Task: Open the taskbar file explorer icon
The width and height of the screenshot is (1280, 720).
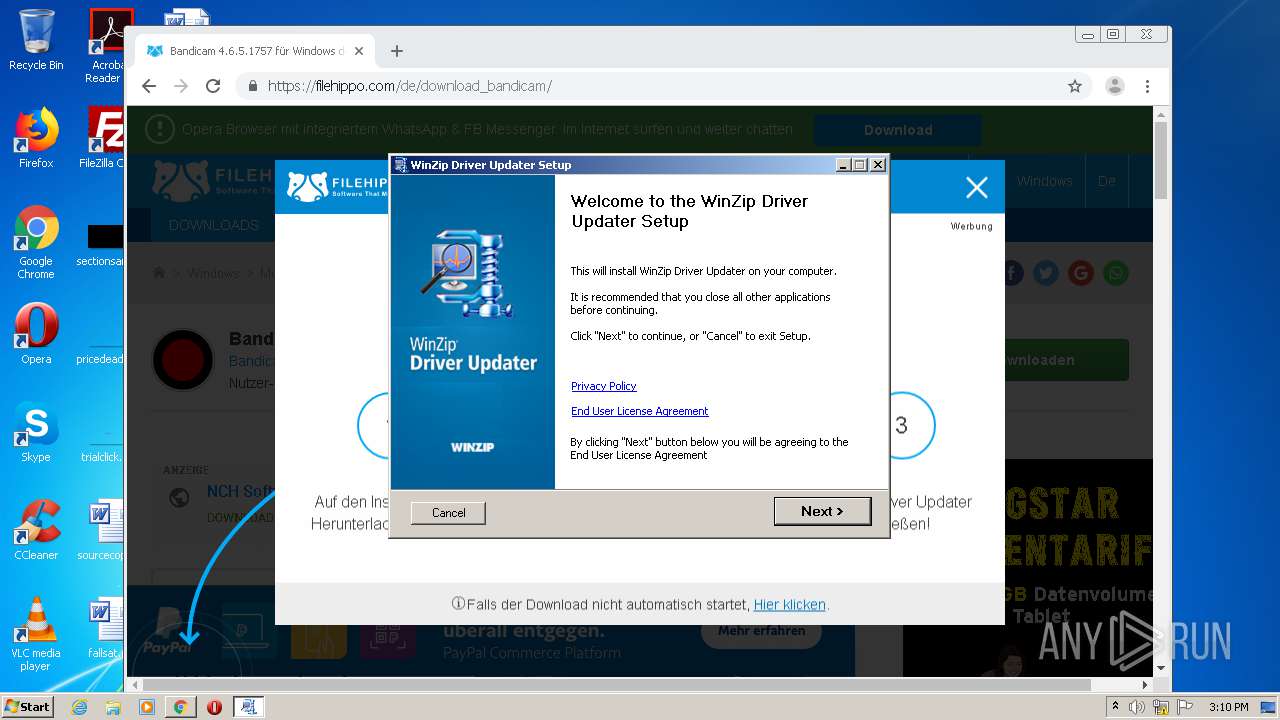Action: click(x=113, y=707)
